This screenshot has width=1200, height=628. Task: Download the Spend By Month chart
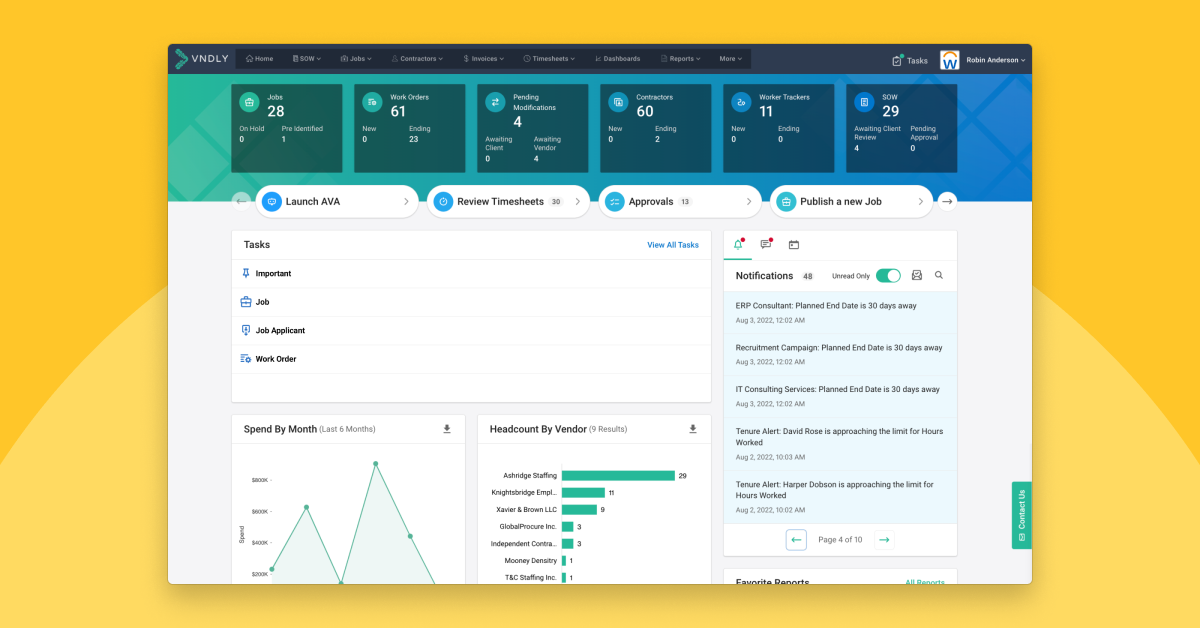tap(447, 429)
